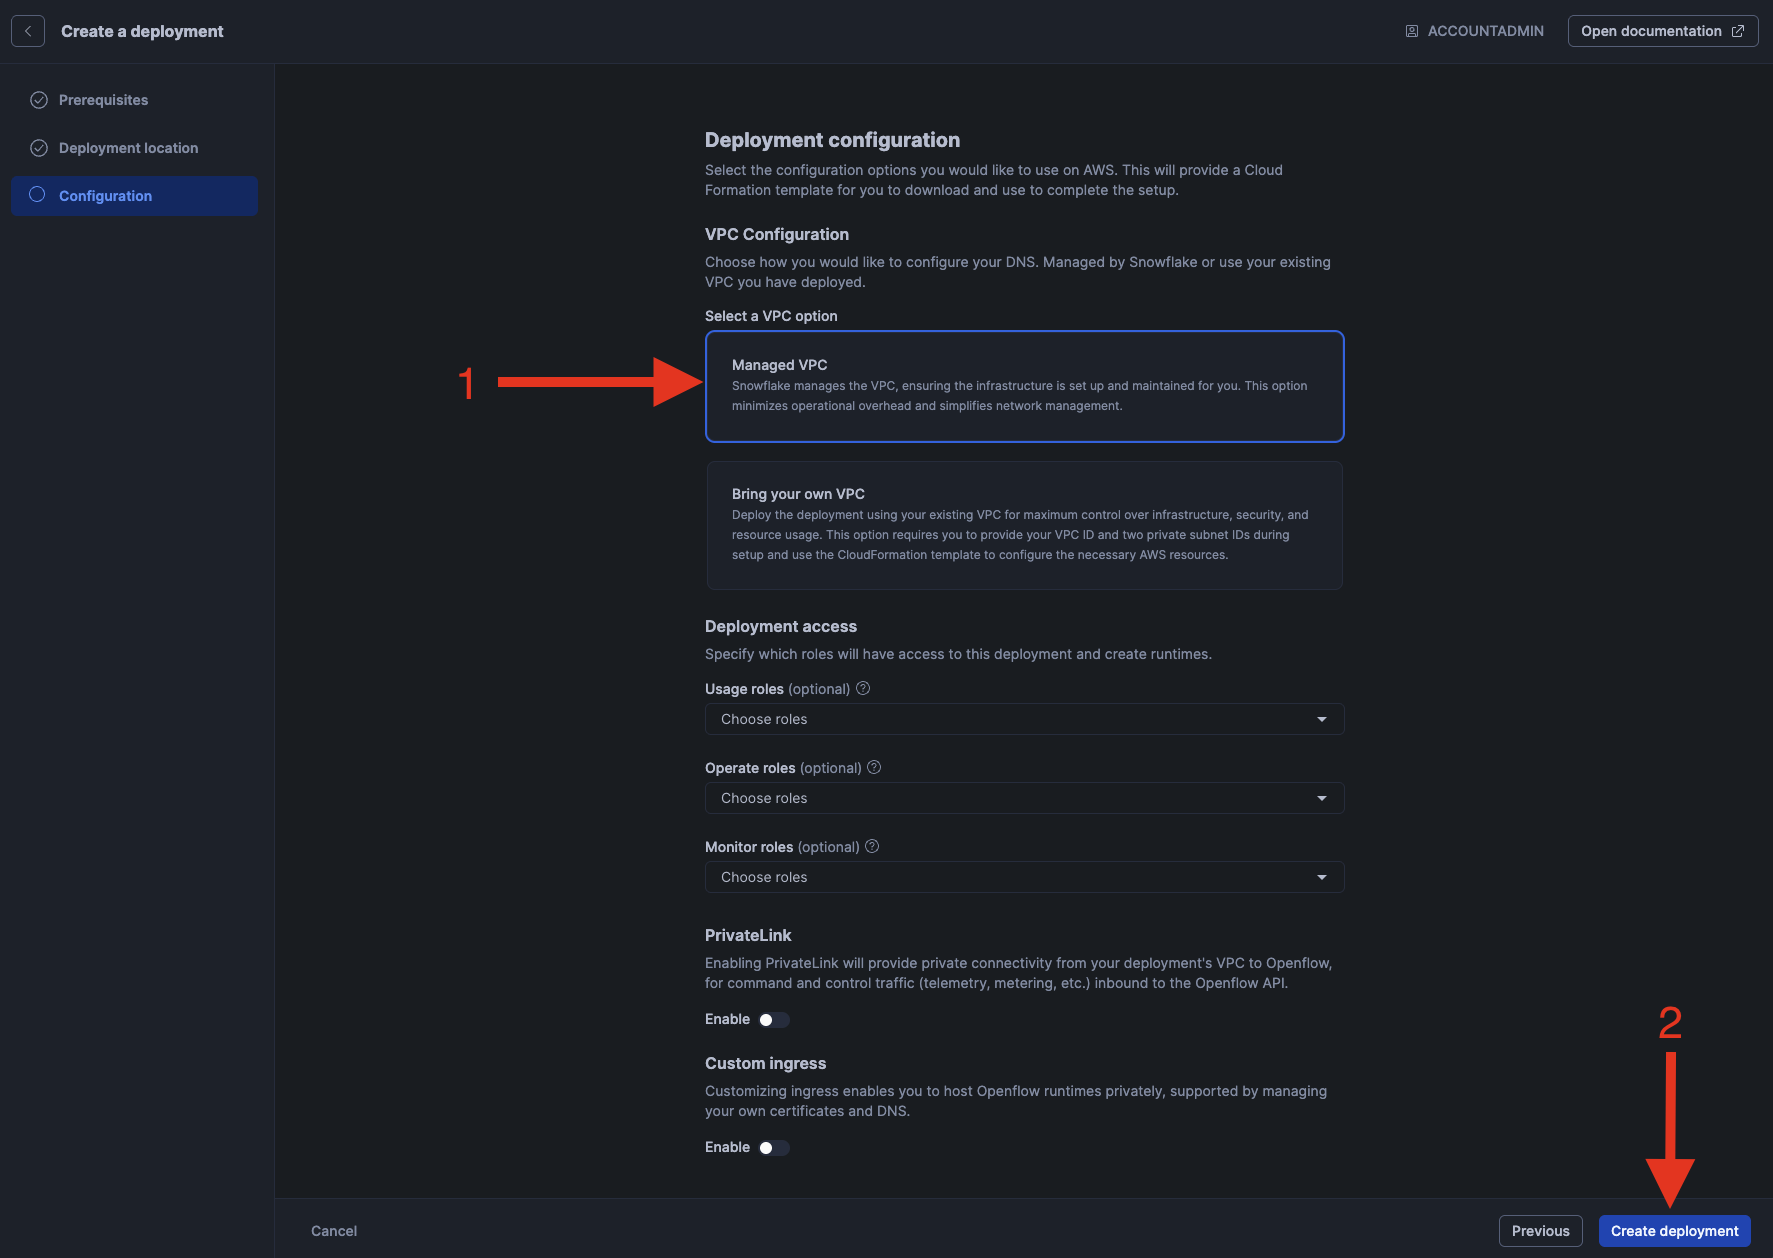Click the Previous button
The image size is (1773, 1258).
[1540, 1231]
